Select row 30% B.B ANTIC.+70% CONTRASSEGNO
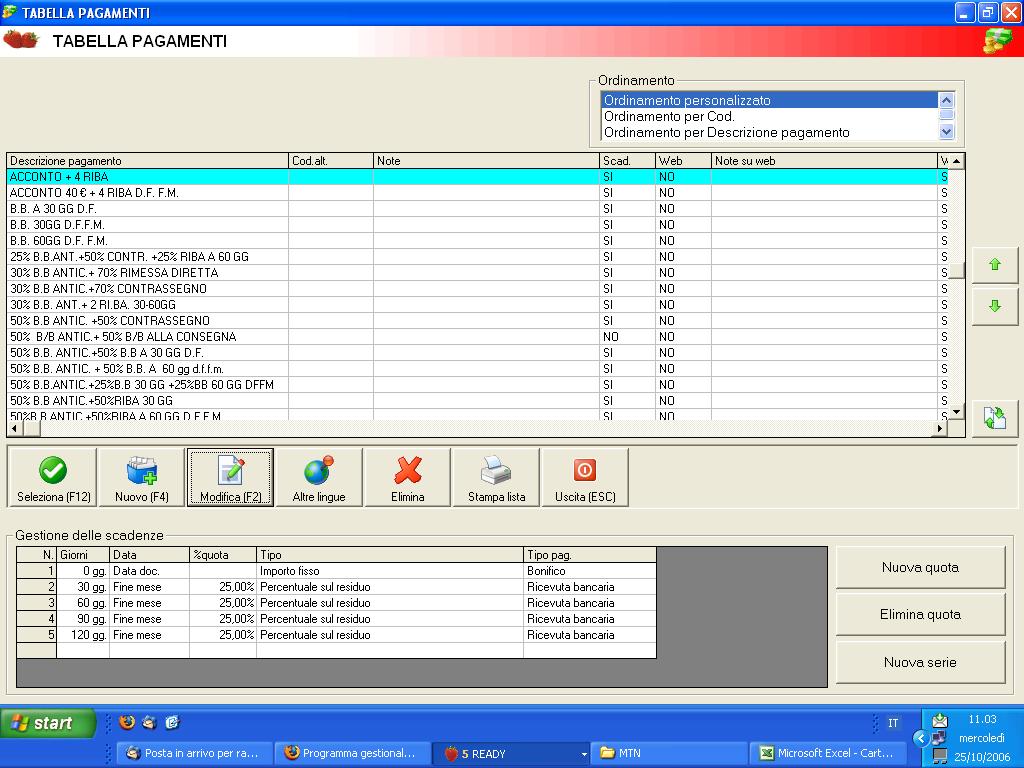This screenshot has width=1024, height=768. point(477,289)
